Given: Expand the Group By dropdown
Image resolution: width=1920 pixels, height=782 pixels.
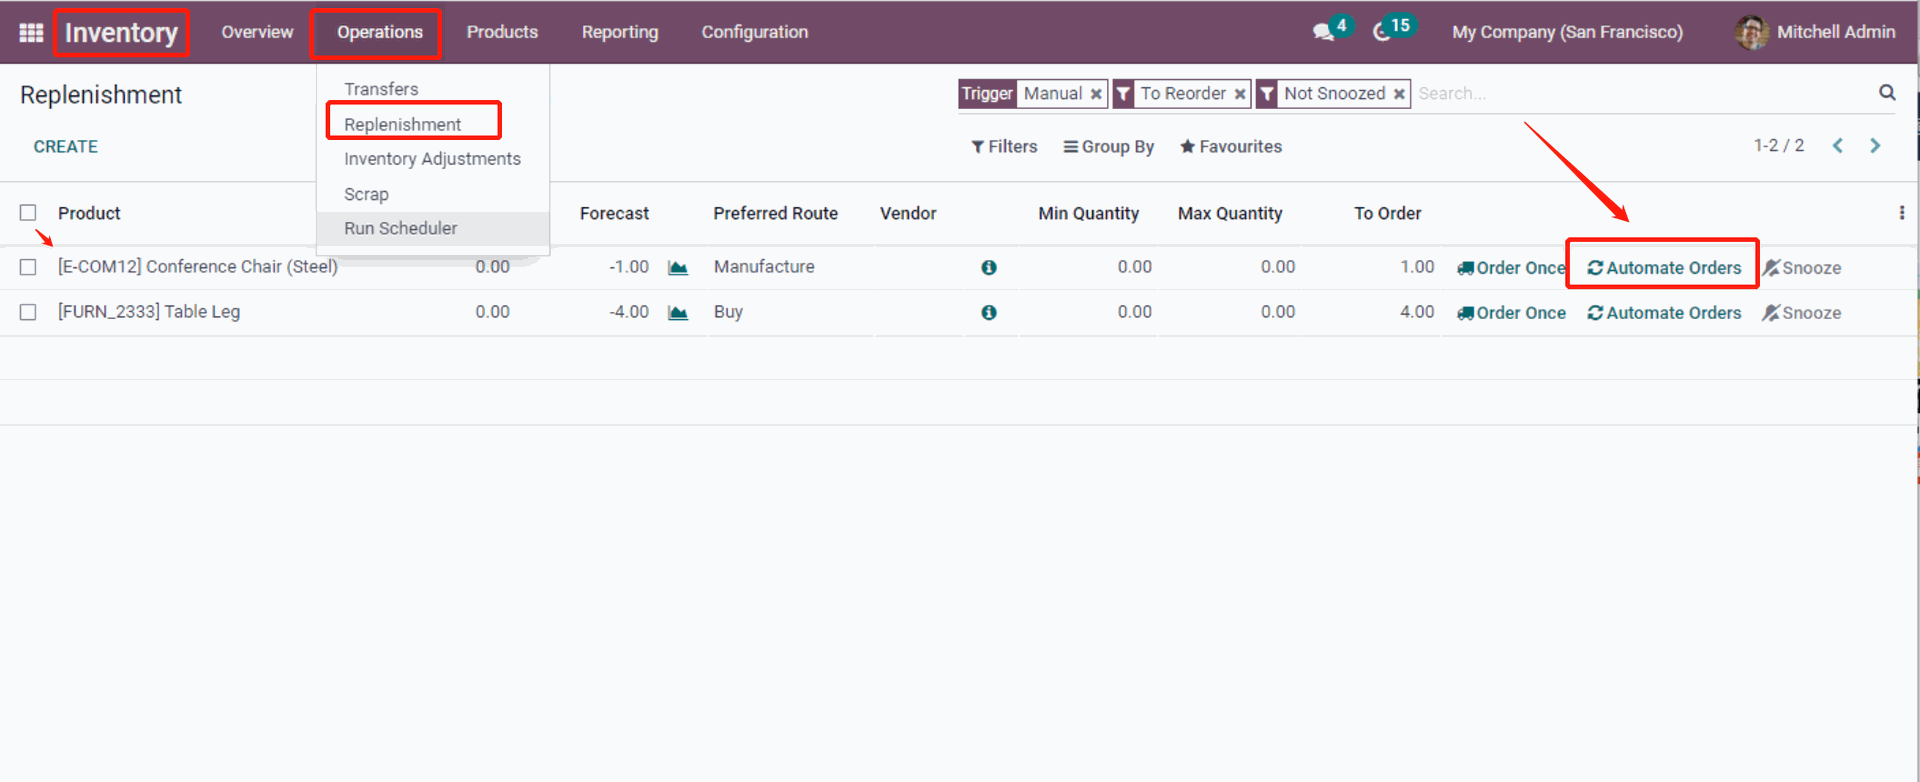Looking at the screenshot, I should (1108, 147).
